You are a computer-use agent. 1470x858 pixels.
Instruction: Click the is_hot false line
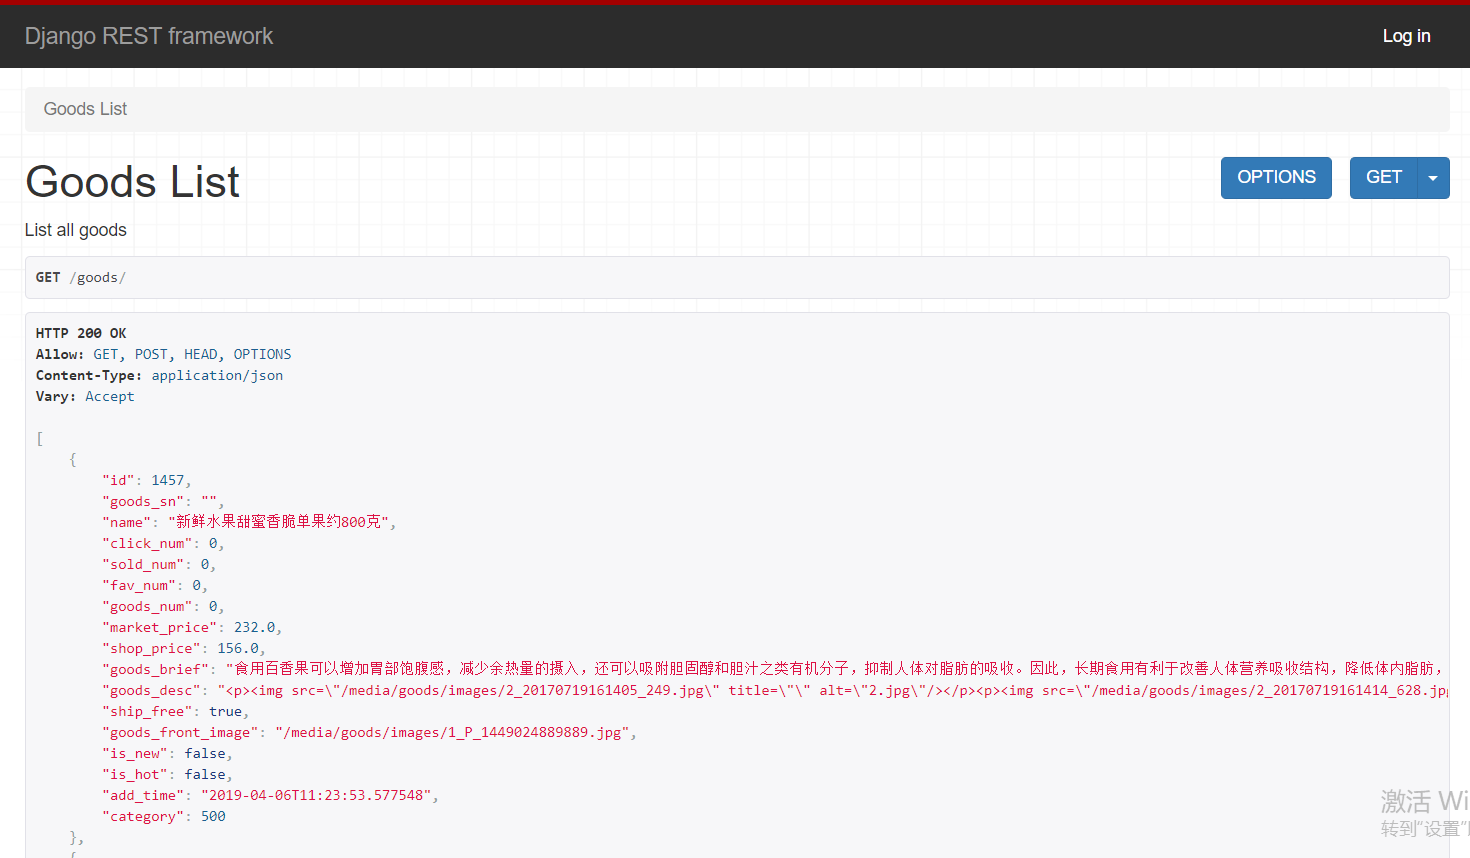point(167,774)
